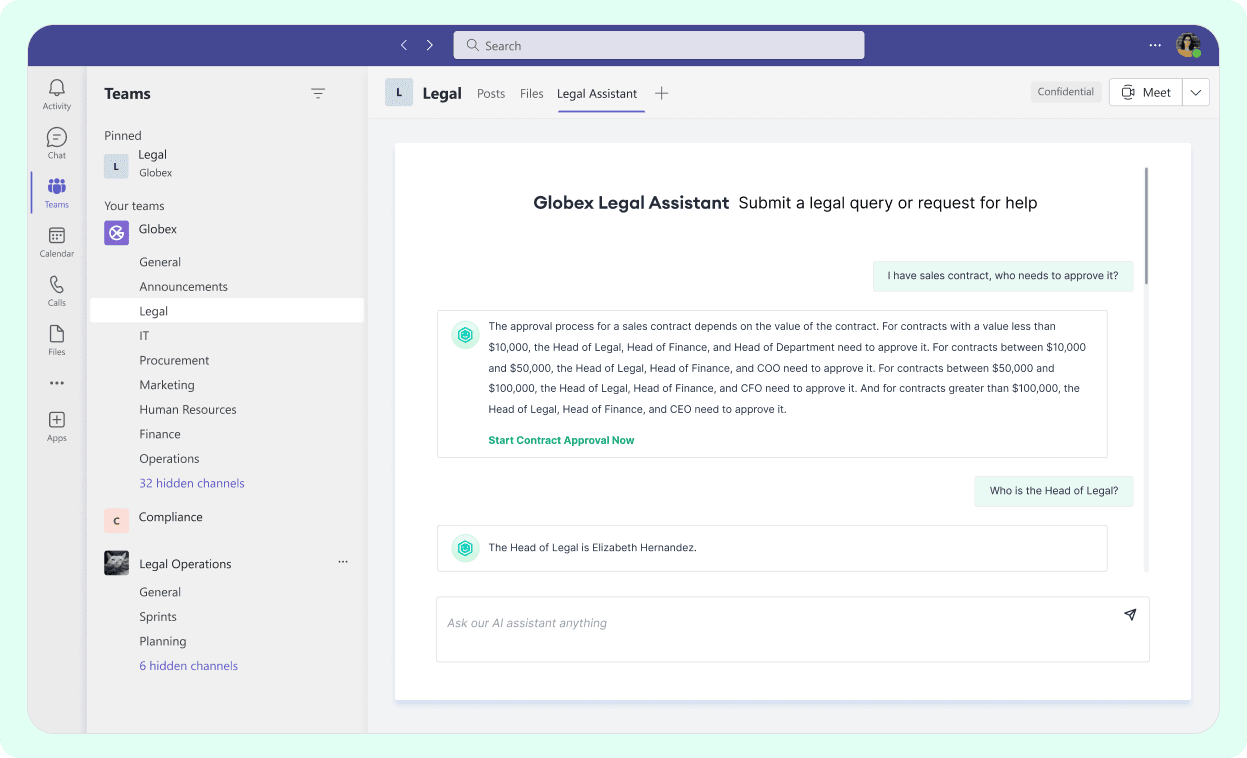Viewport: 1247px width, 758px height.
Task: Open the Planning channel
Action: tap(163, 642)
